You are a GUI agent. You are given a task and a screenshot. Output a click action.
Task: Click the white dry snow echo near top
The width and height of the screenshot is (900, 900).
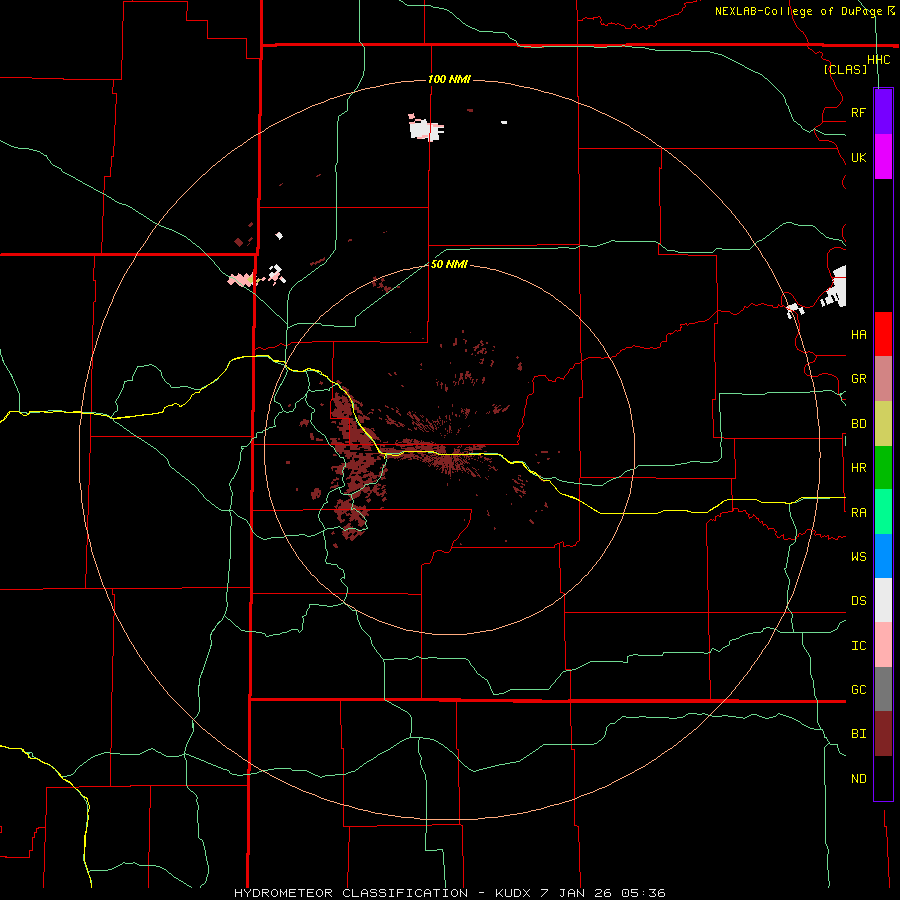coord(426,129)
